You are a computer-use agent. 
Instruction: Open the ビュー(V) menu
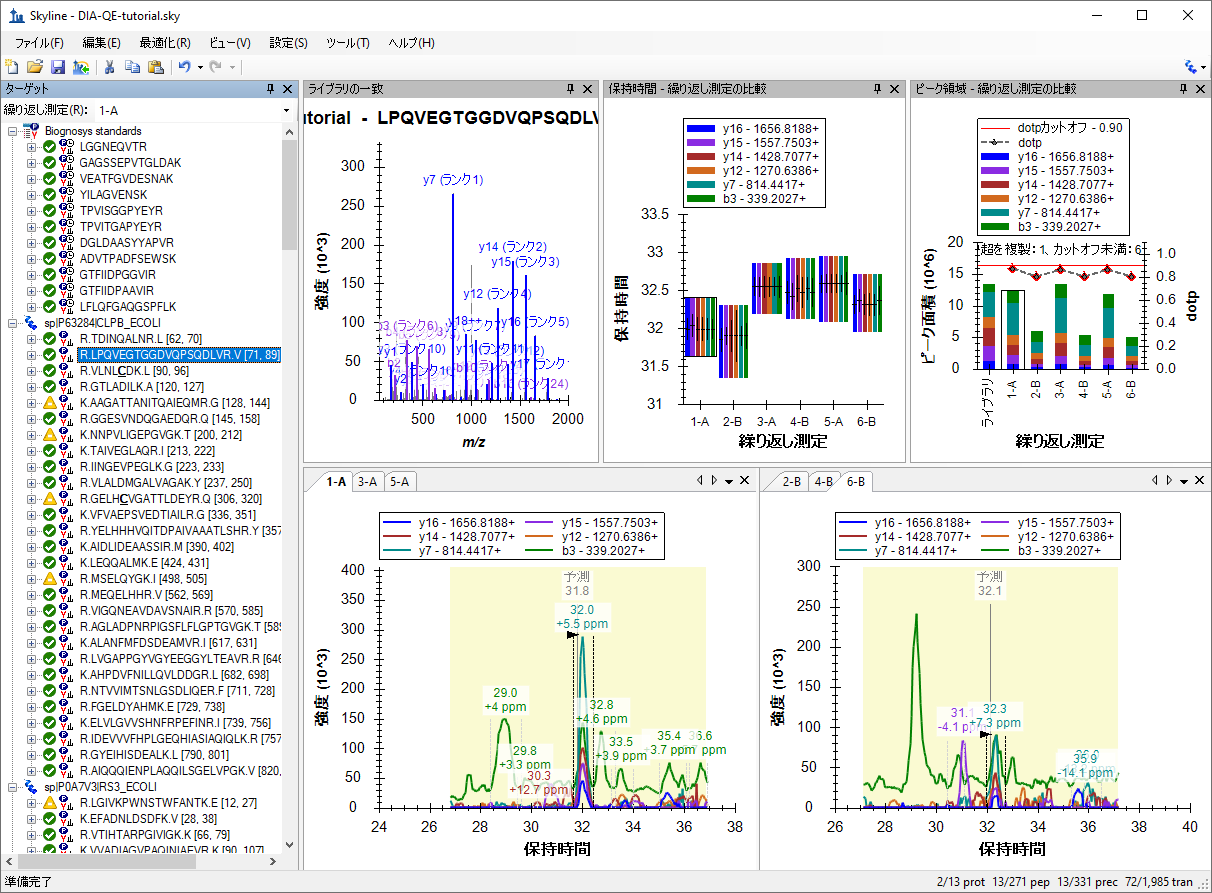click(230, 43)
